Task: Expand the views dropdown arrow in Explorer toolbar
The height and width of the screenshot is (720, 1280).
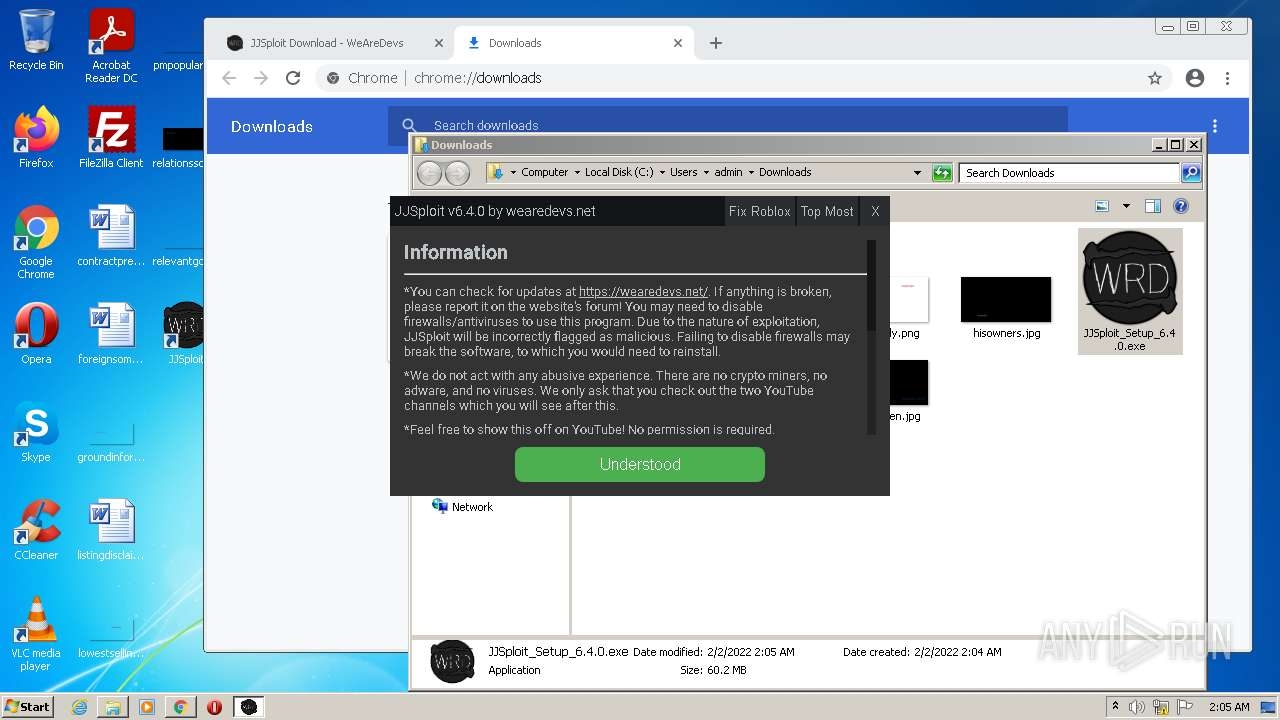Action: tap(1125, 206)
